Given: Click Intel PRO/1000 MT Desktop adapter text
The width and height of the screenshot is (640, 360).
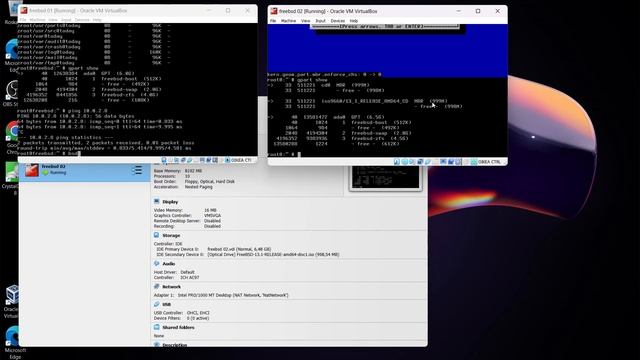Looking at the screenshot, I should tap(233, 295).
